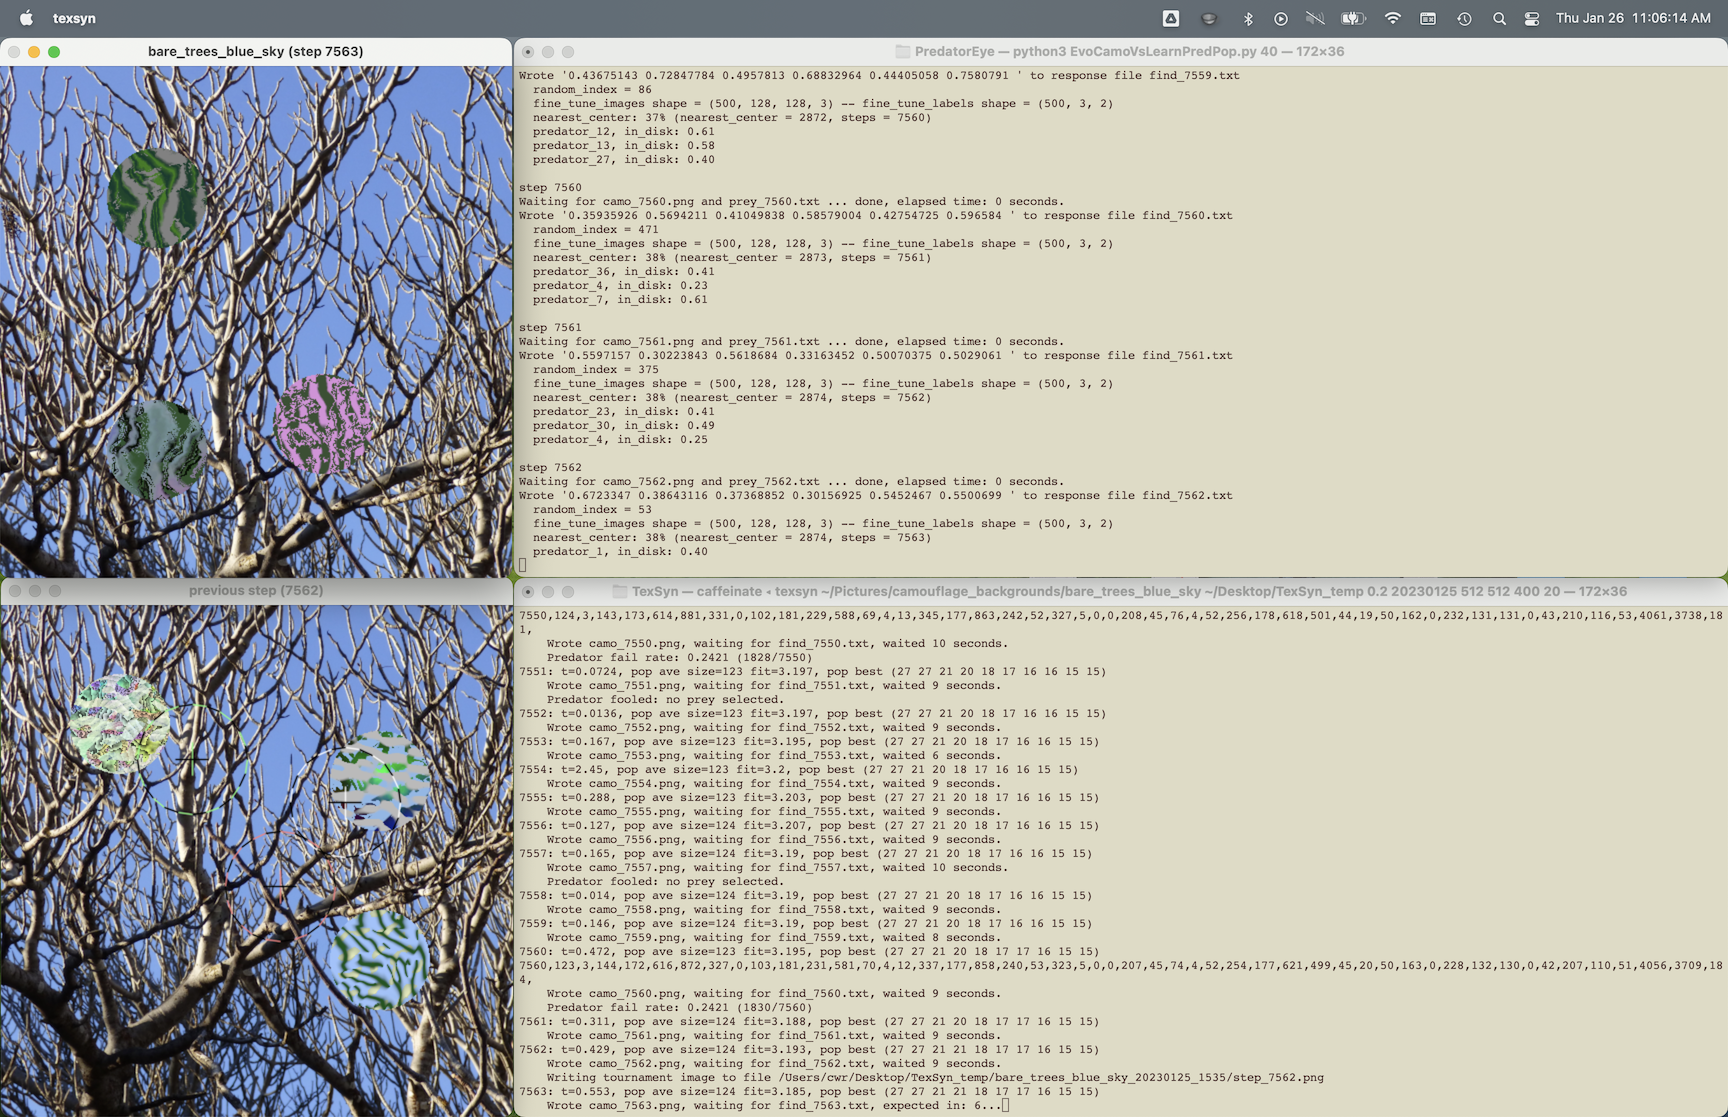Screen dimensions: 1728x1117
Task: Click the previous step (7562) window title
Action: (x=256, y=590)
